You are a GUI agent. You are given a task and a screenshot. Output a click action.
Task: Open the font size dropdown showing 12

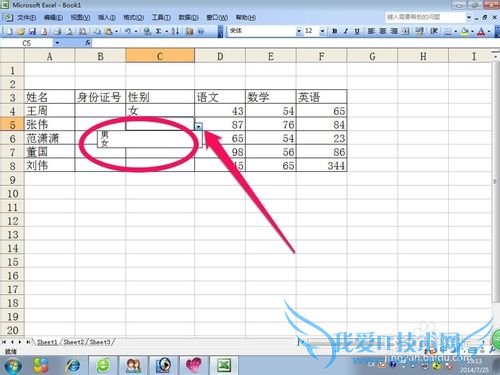pyautogui.click(x=322, y=31)
